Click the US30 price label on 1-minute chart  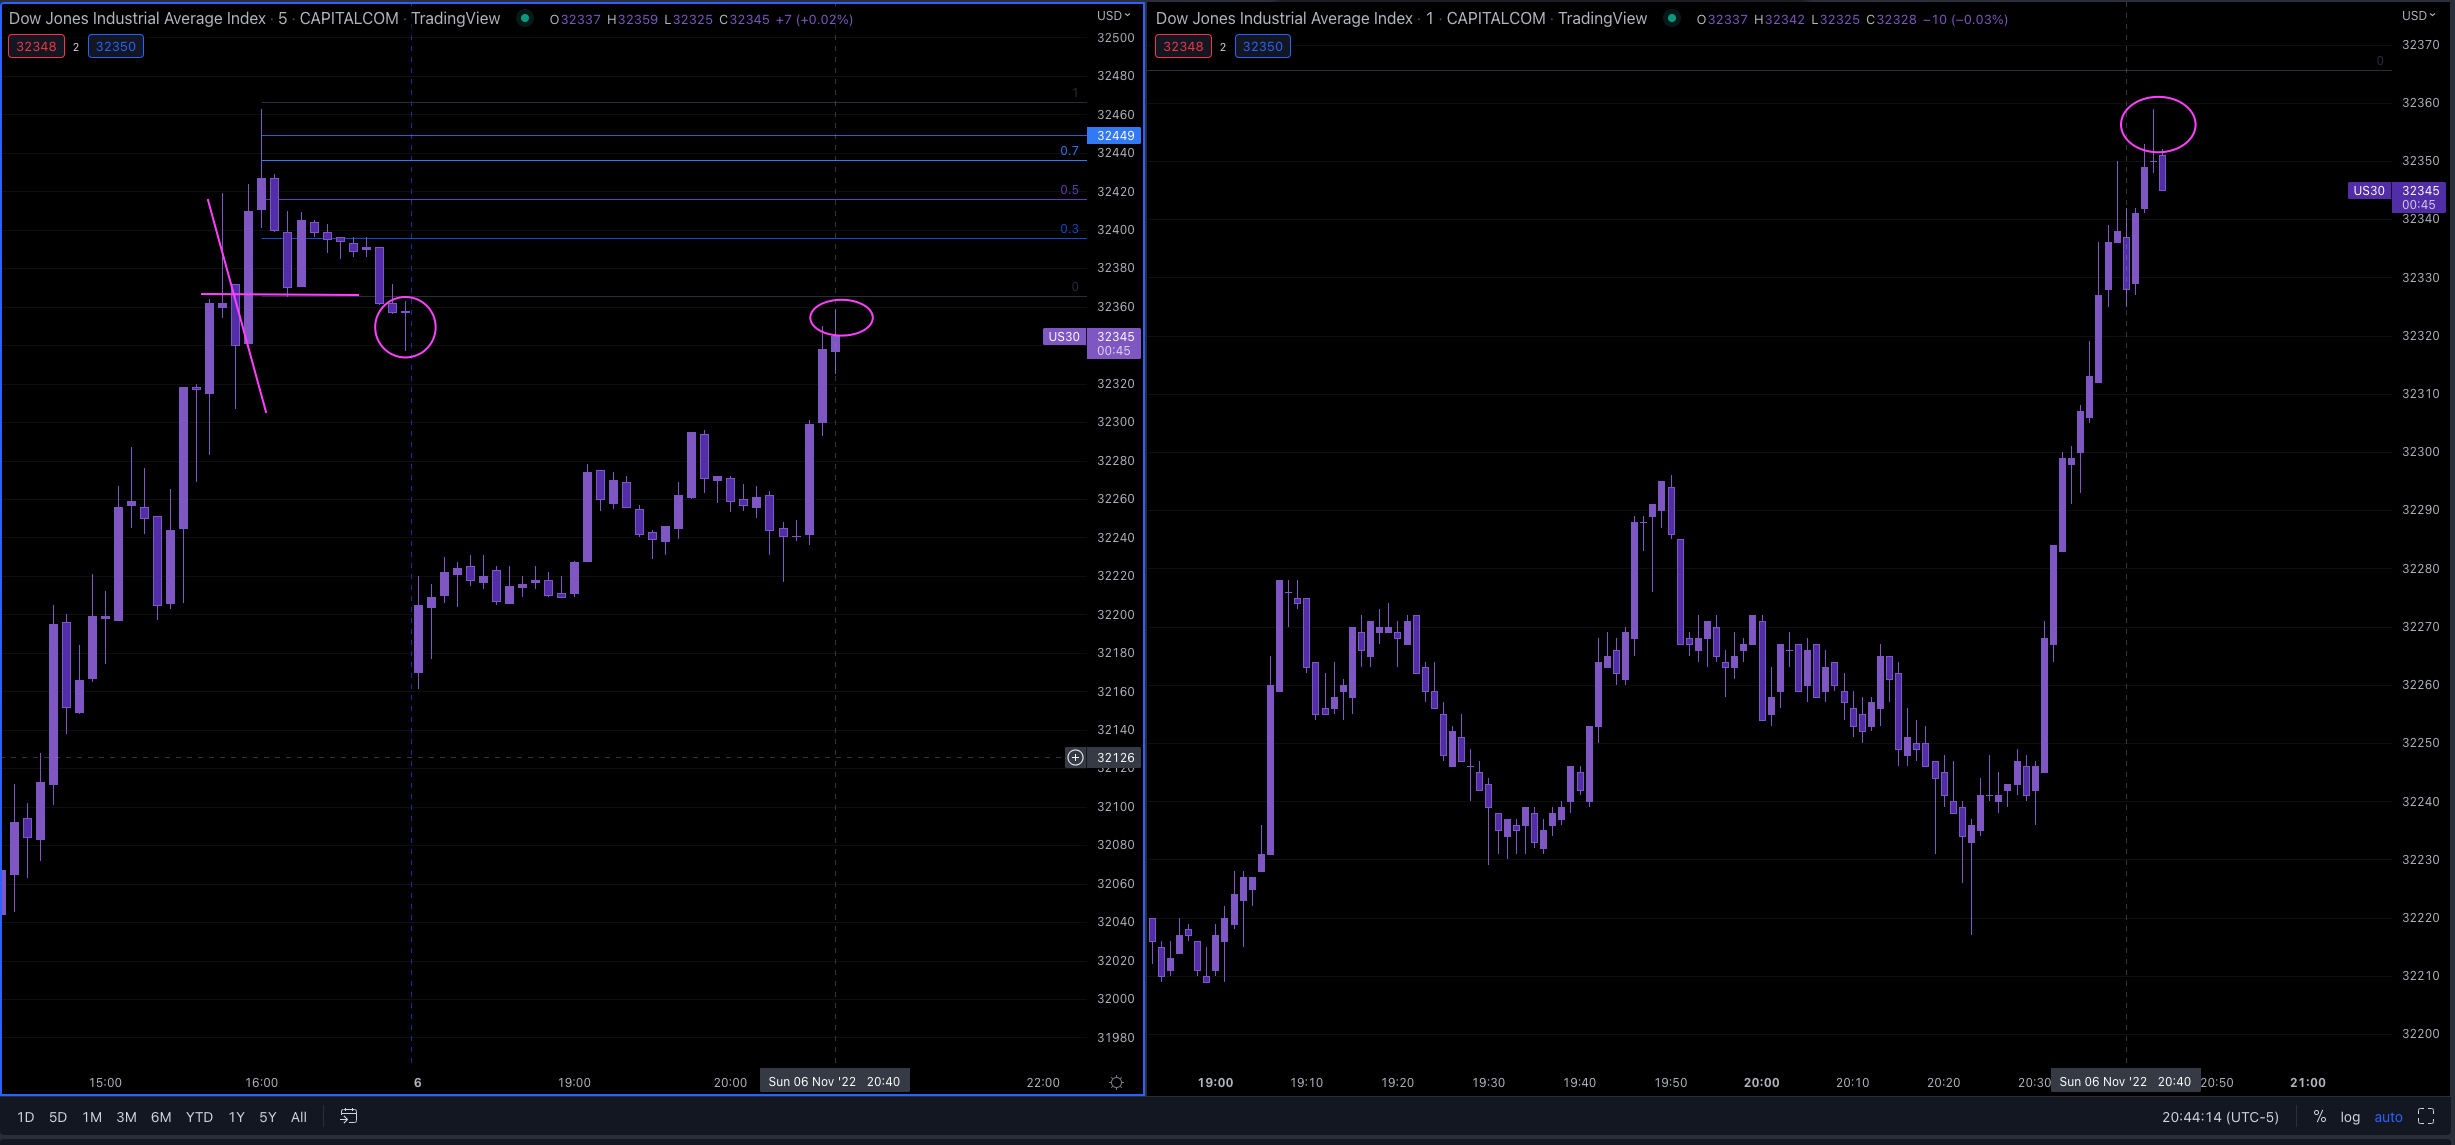click(2369, 190)
